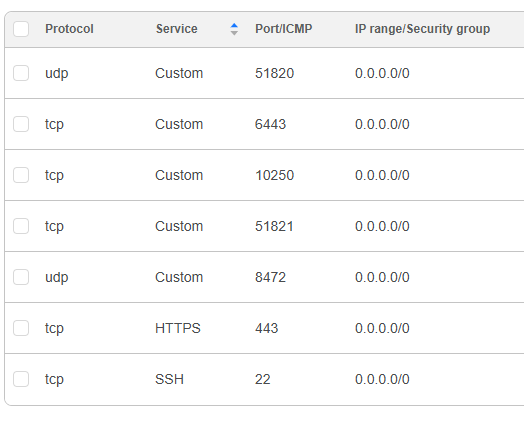Select the udp 8472 rule checkbox
The width and height of the screenshot is (524, 430).
pos(21,277)
